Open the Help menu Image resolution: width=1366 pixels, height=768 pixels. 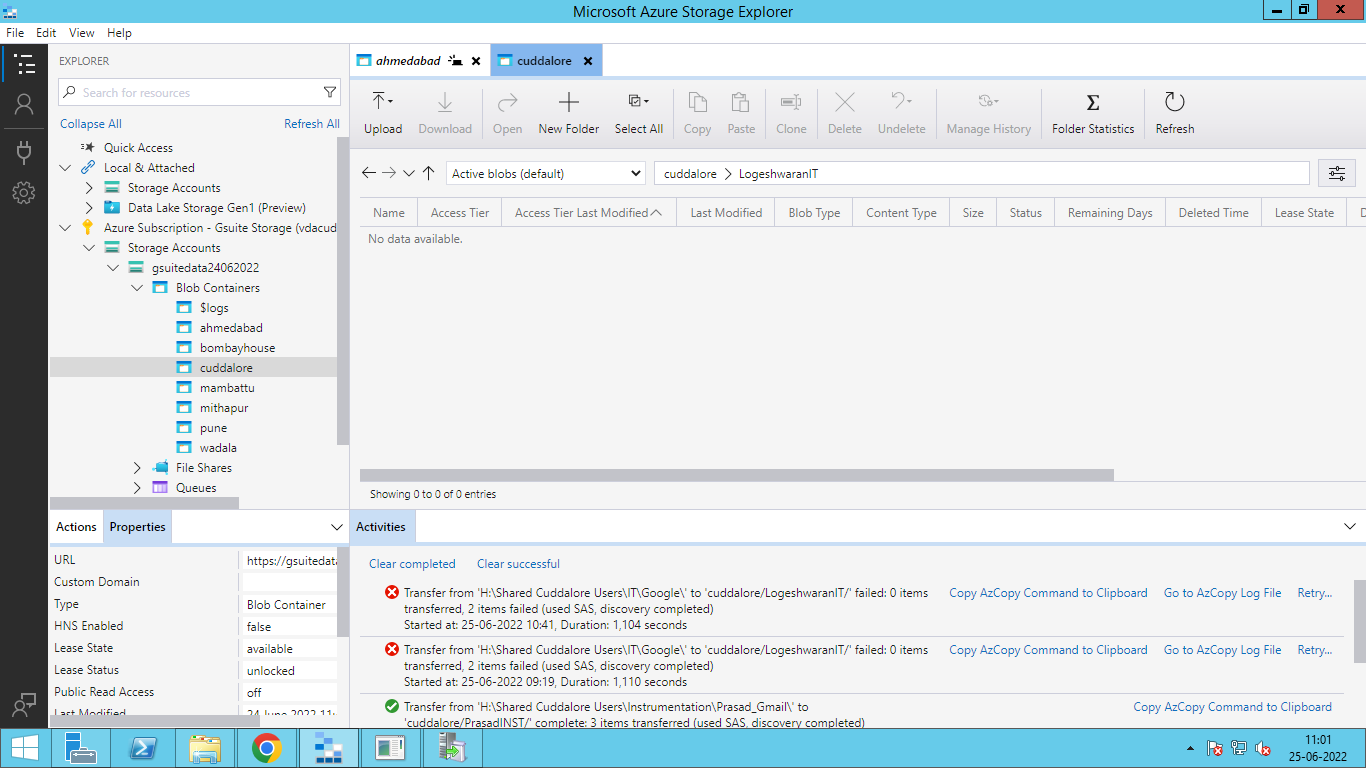click(x=119, y=33)
